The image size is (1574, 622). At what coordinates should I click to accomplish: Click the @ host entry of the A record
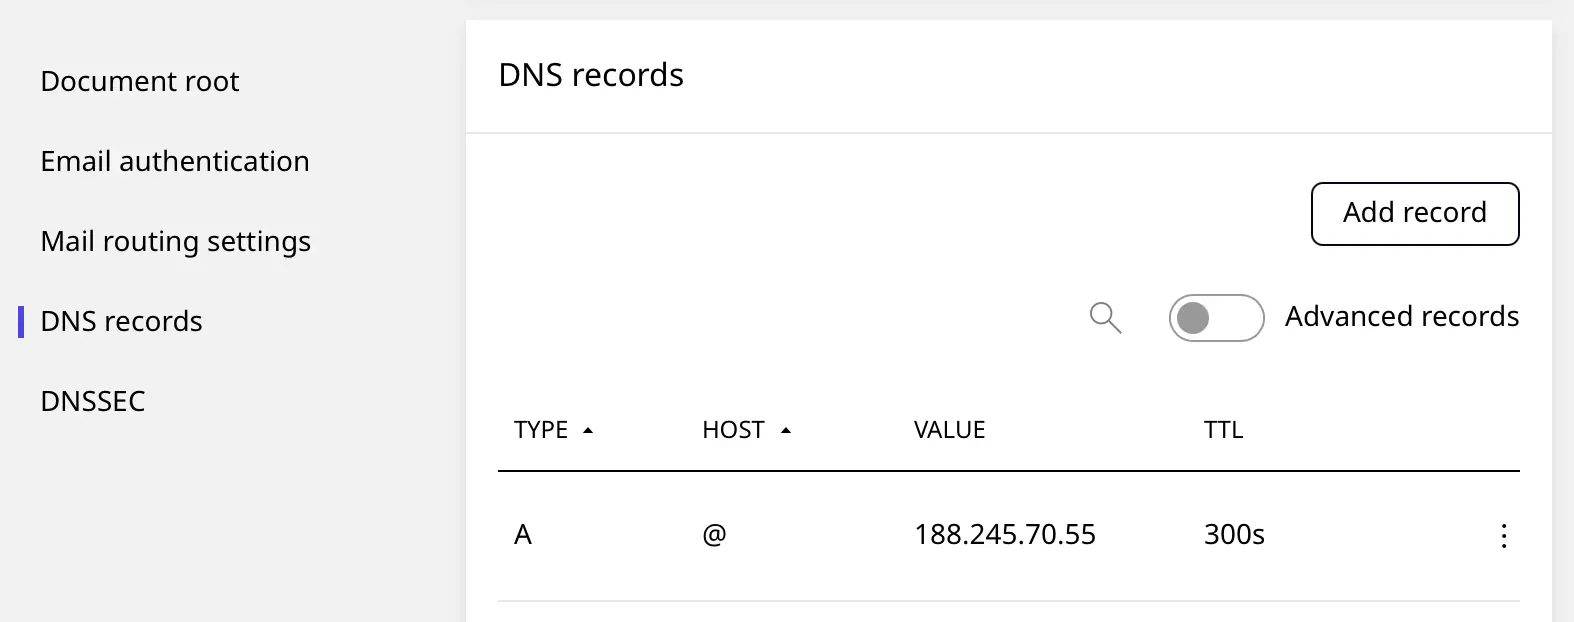712,535
